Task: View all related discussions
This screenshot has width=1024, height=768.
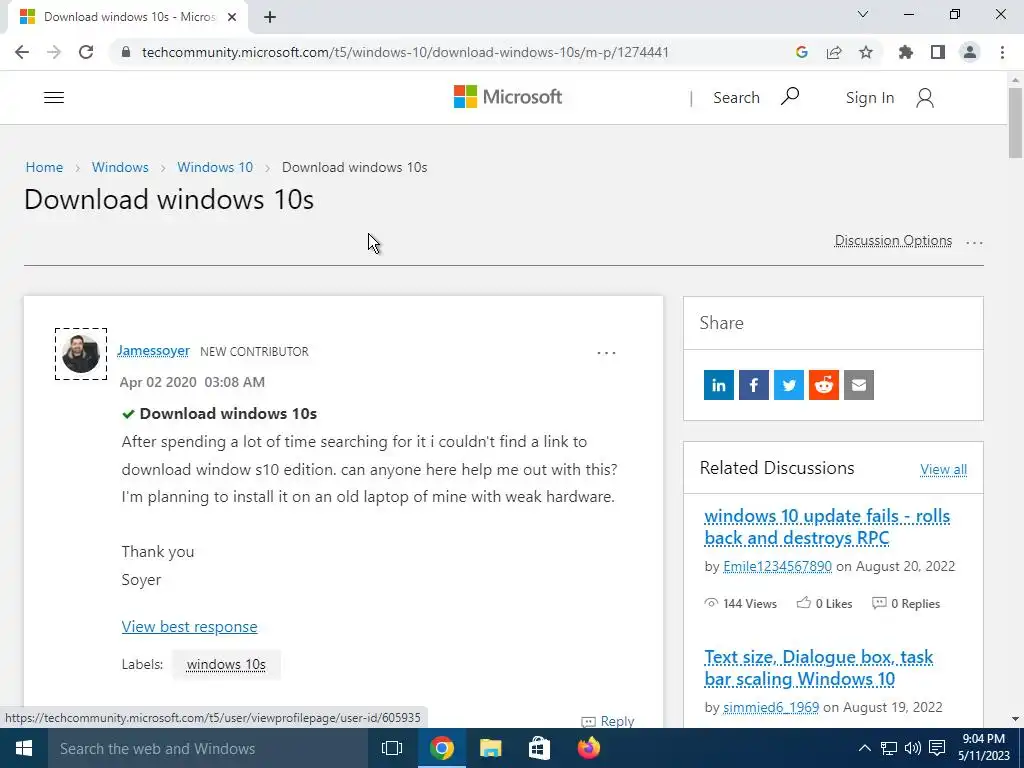Action: pos(944,469)
